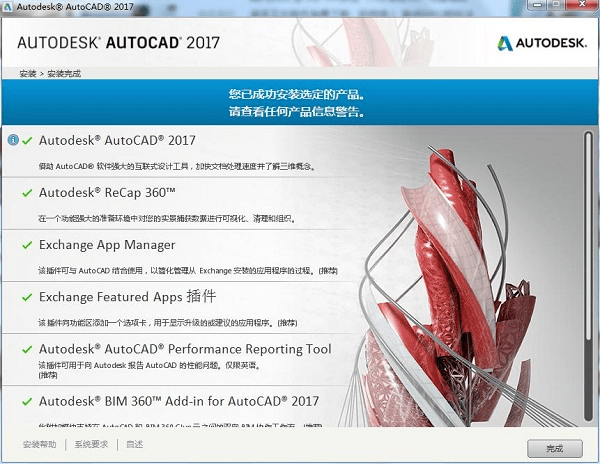This screenshot has width=600, height=464.
Task: Click the checkmark for Exchange Featured Apps
Action: (27, 297)
